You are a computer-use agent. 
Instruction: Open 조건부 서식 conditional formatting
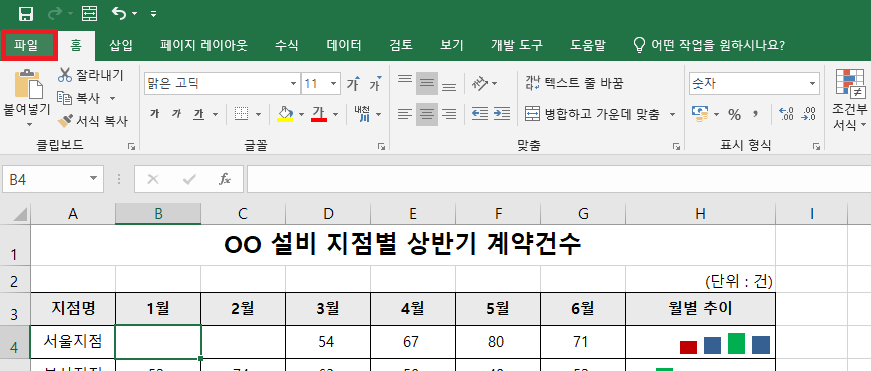pos(849,100)
